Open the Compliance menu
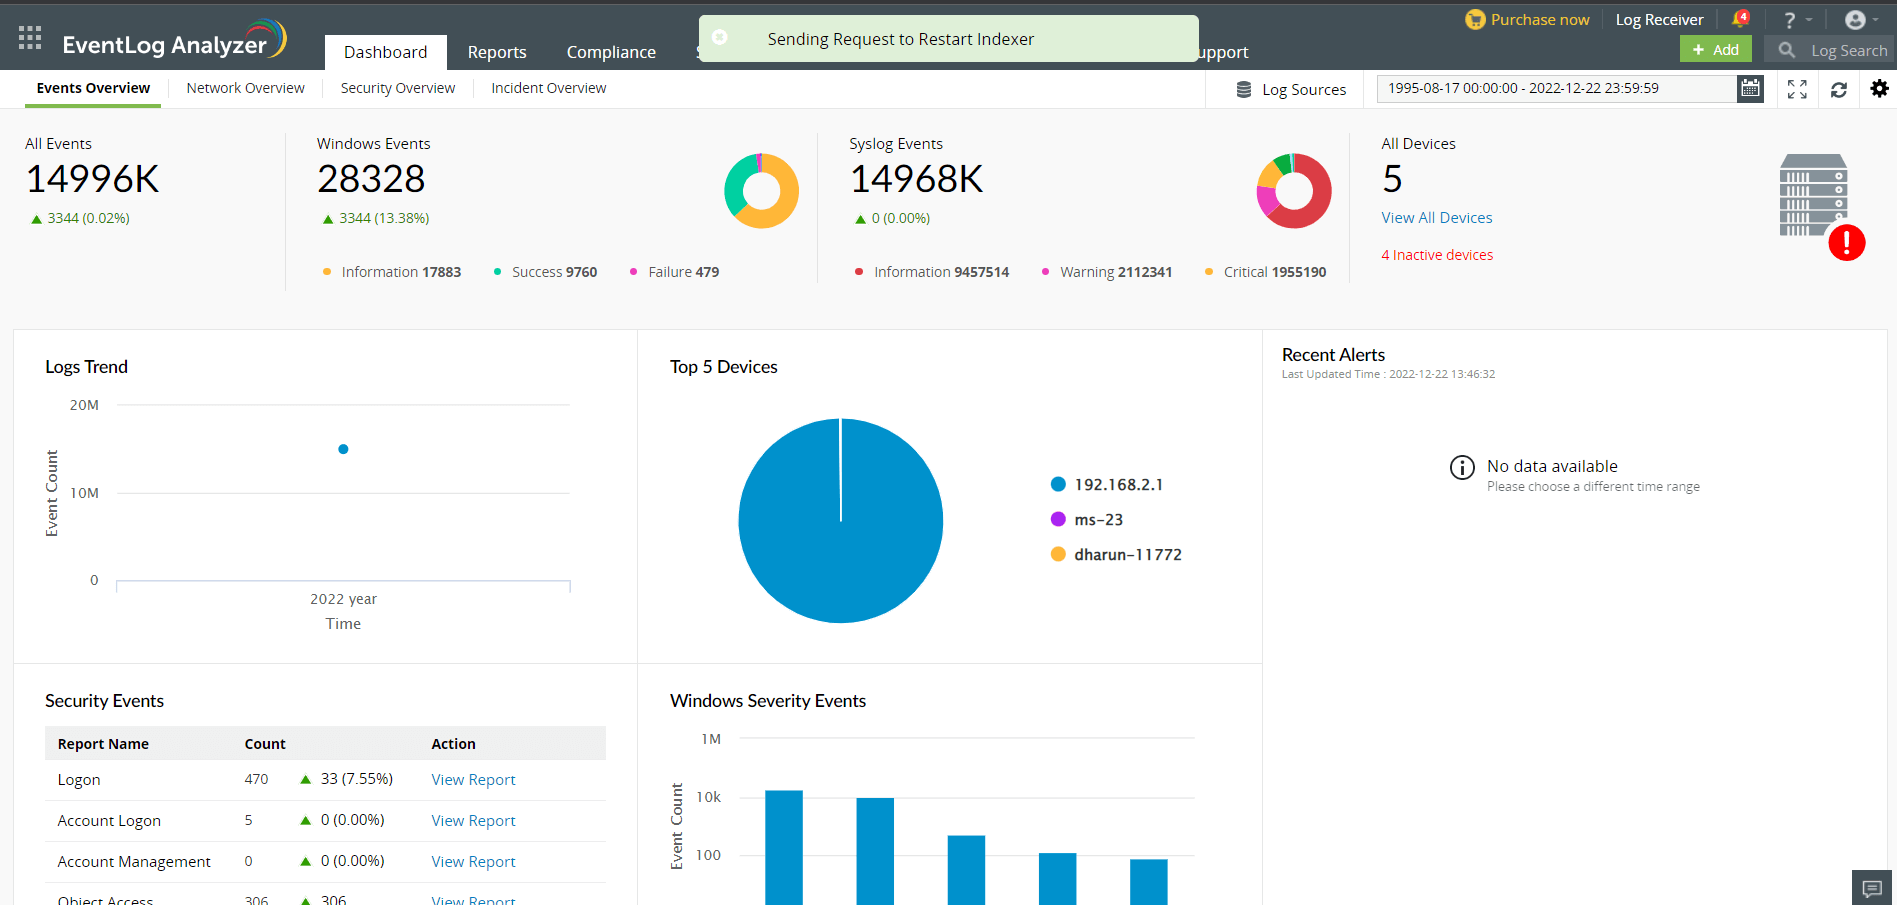1897x905 pixels. tap(610, 52)
